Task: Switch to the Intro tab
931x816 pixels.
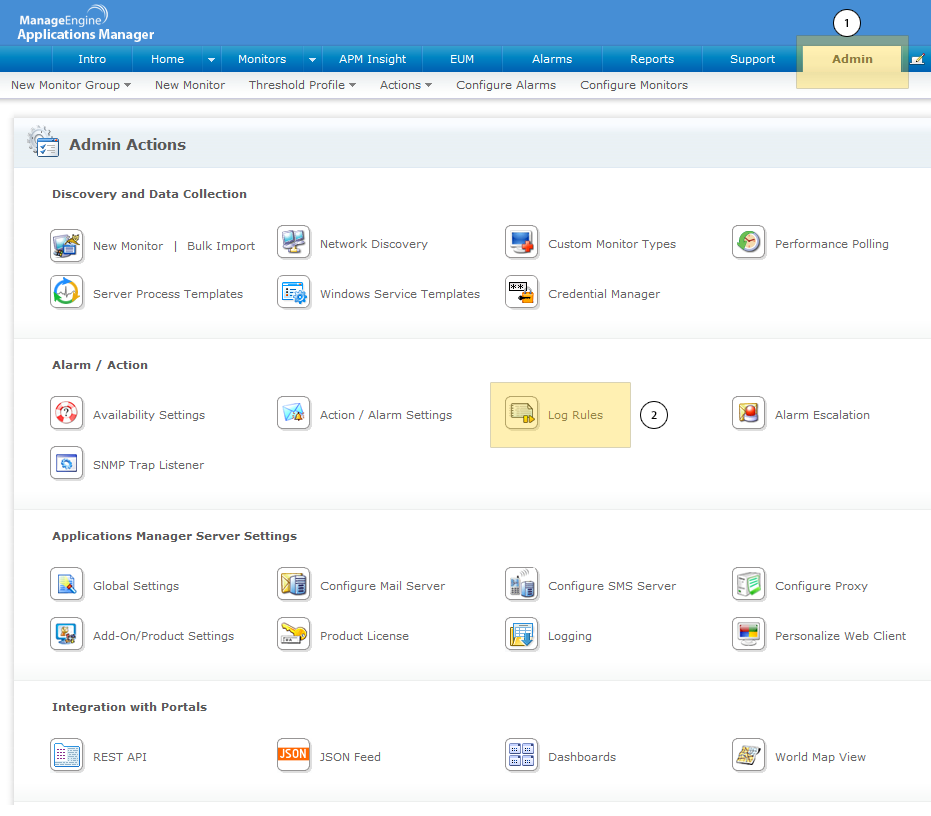Action: pos(92,59)
